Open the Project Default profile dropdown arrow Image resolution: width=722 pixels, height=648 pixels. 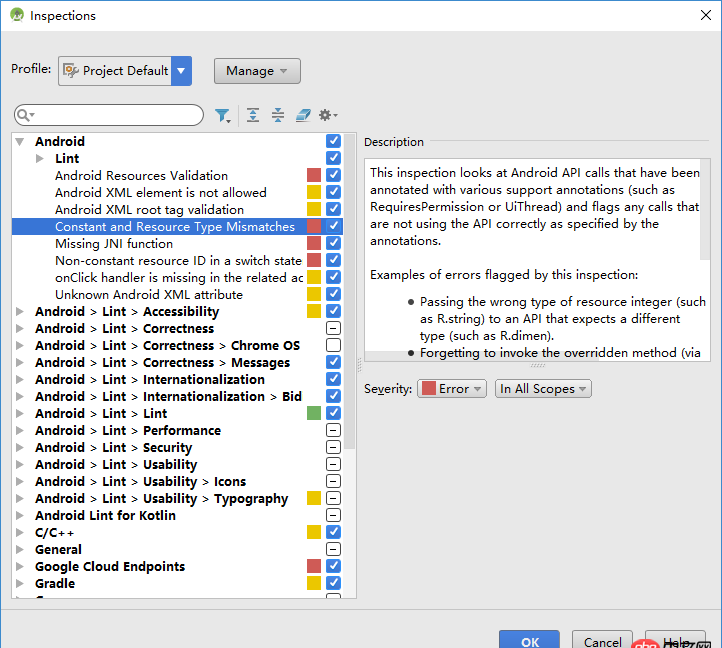tap(181, 71)
